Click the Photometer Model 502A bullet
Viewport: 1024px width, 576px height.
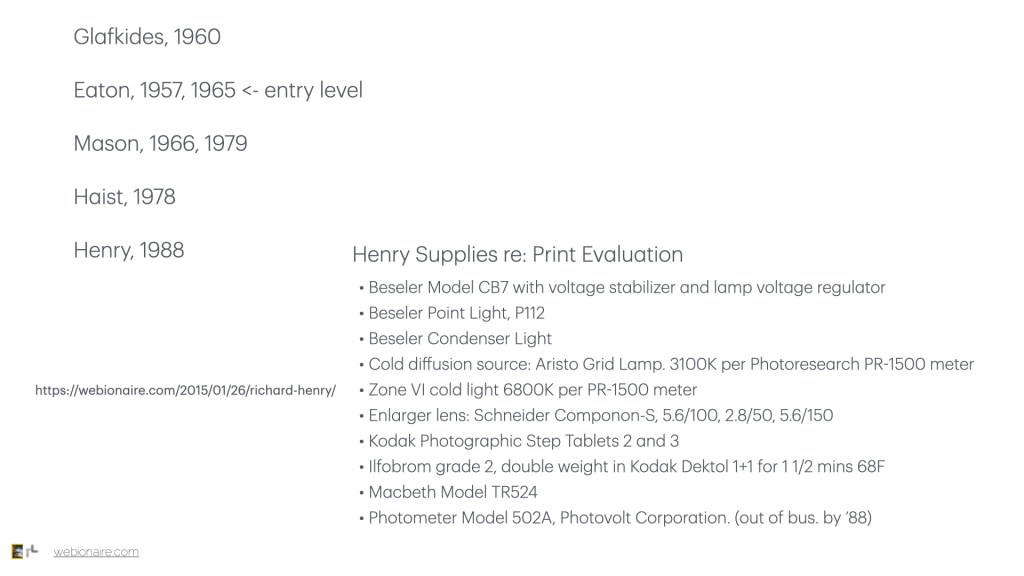click(621, 518)
